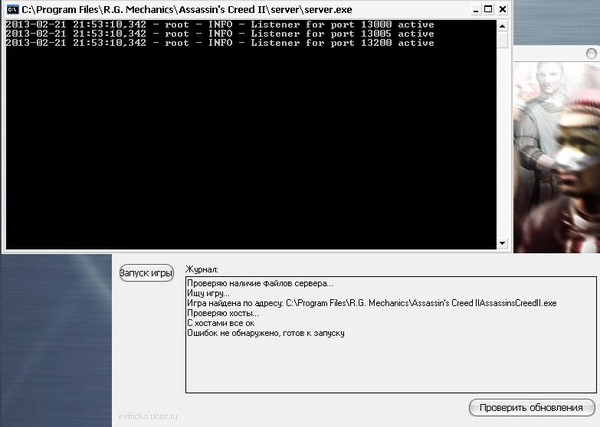
Task: Select the port 13005 listener console line
Action: click(x=220, y=34)
